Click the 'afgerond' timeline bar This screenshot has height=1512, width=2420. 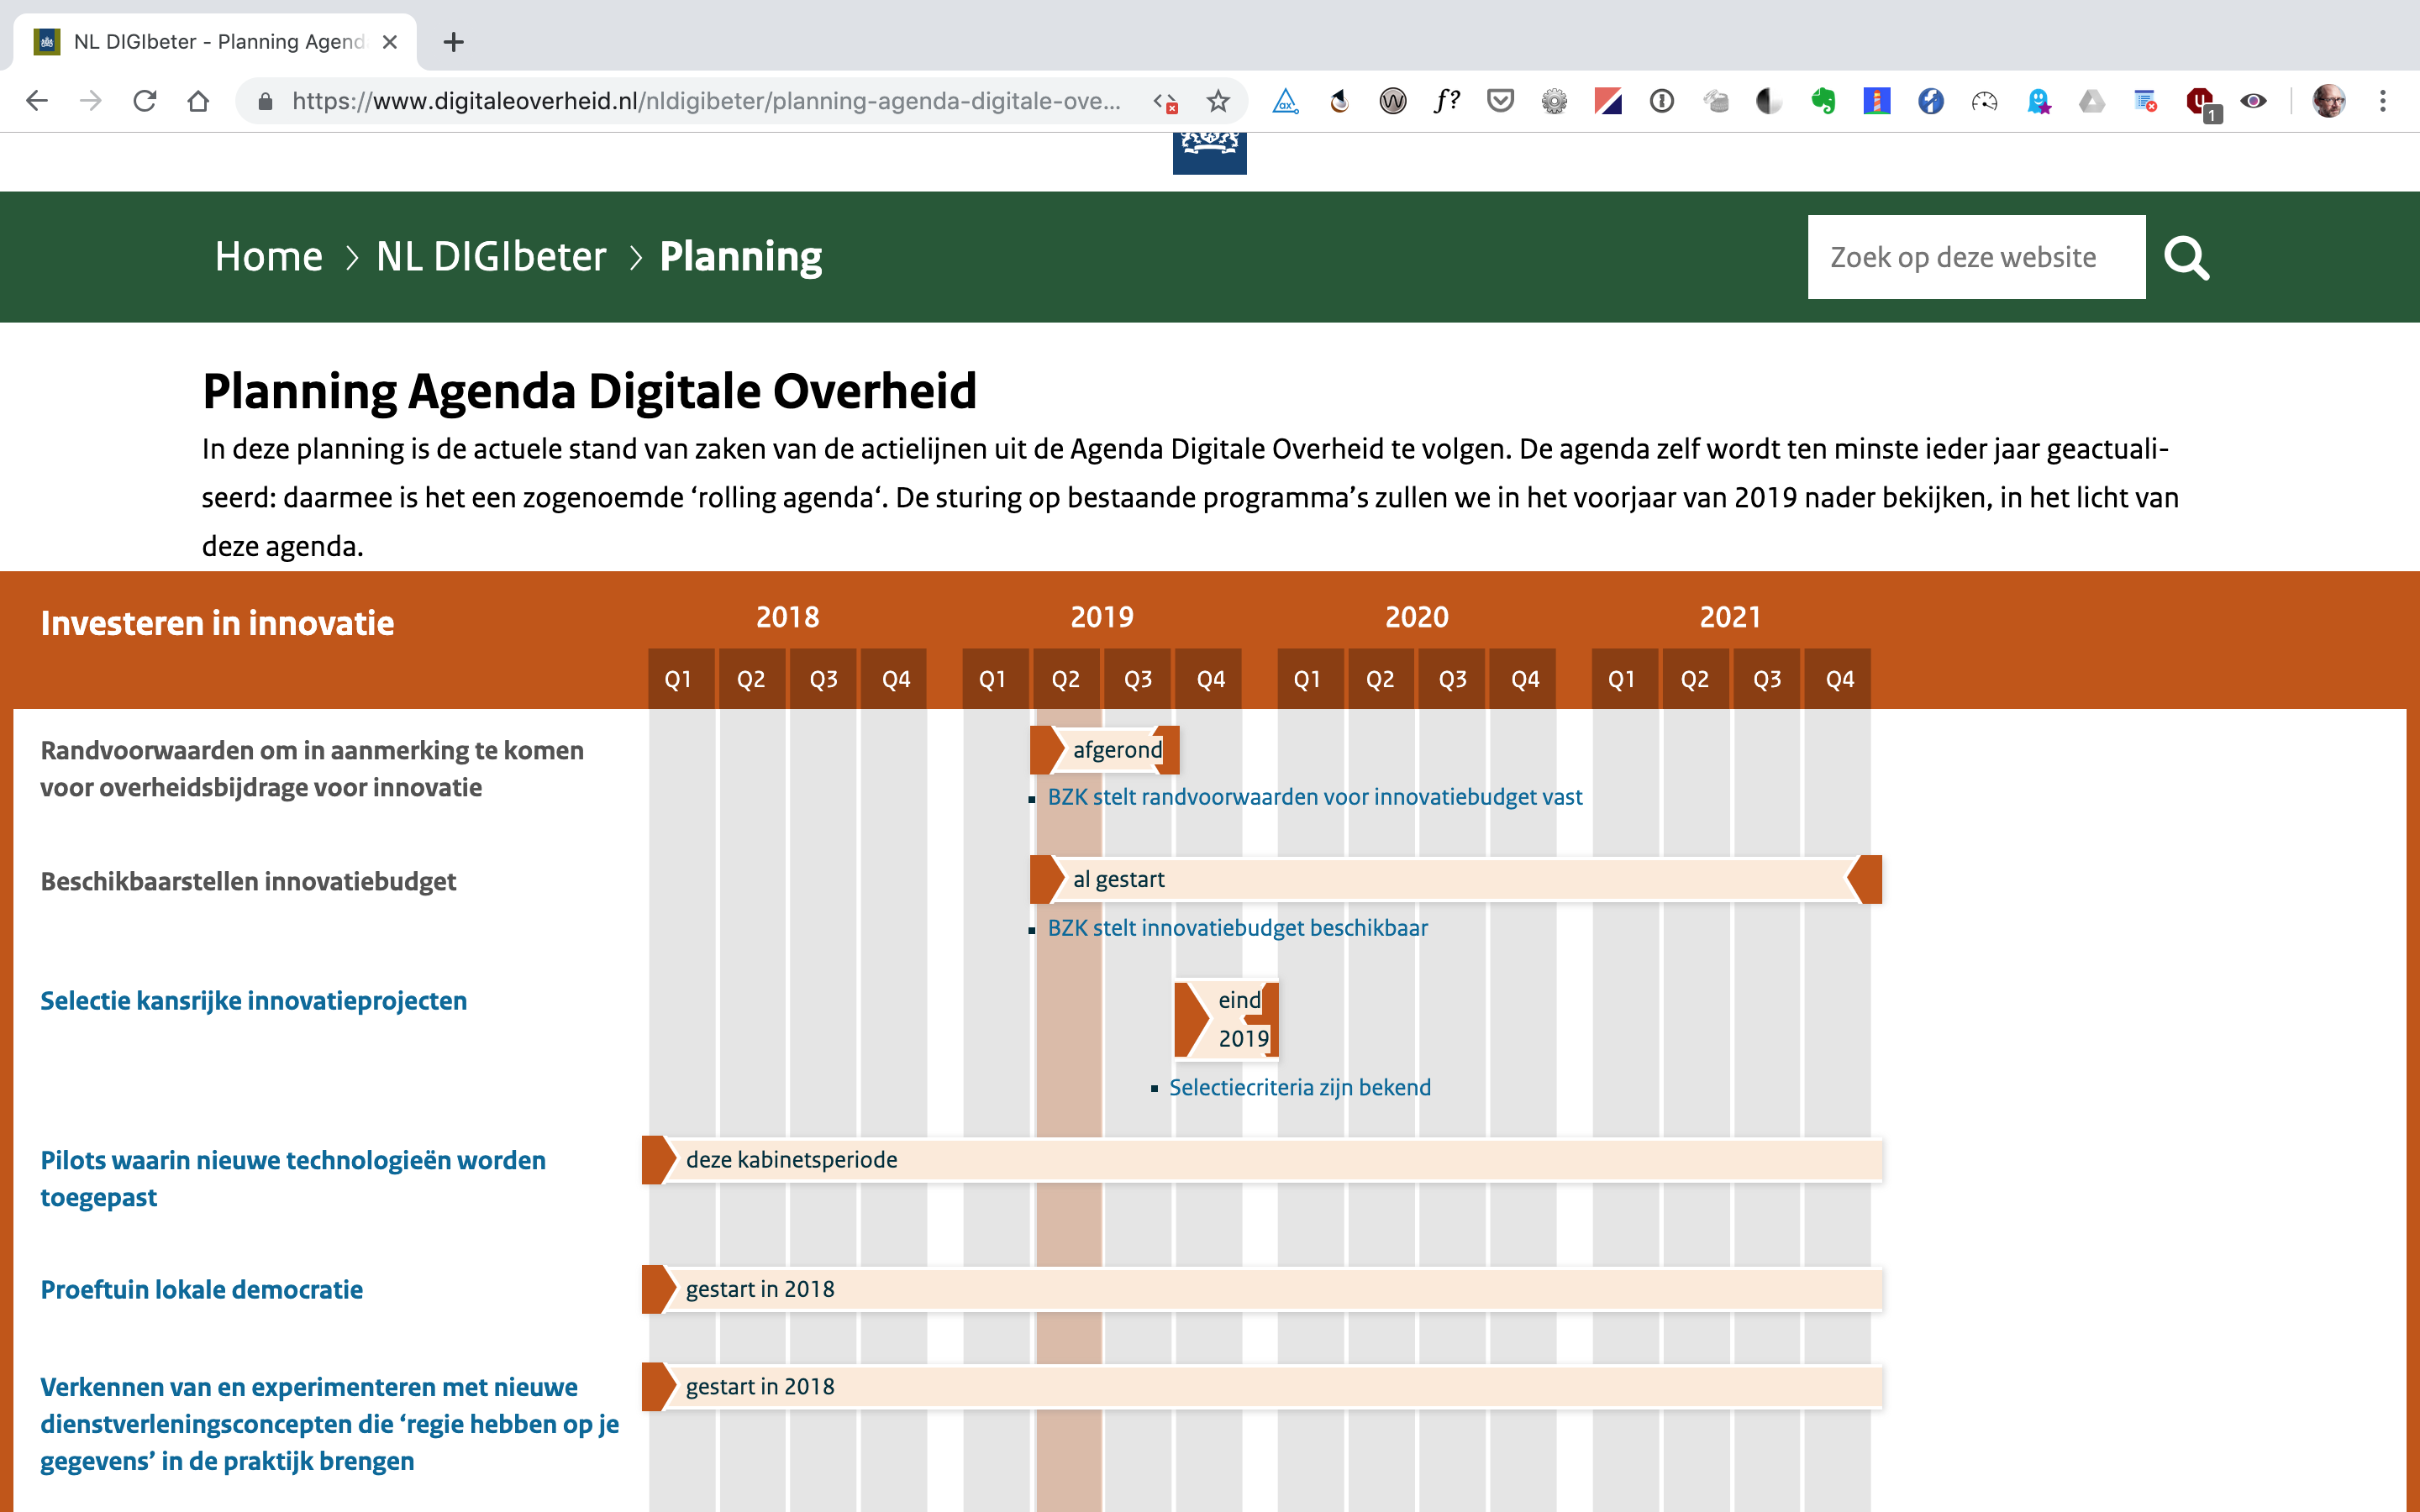tap(1105, 750)
